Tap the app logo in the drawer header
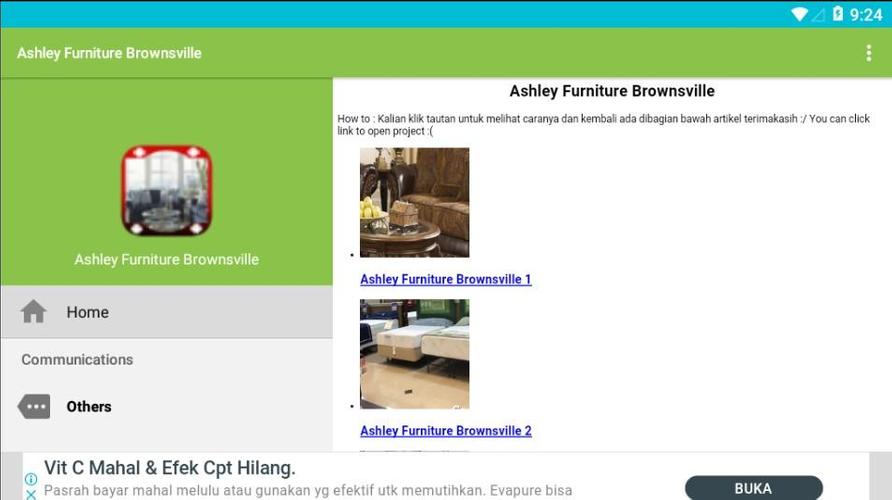This screenshot has width=892, height=500. (x=167, y=191)
